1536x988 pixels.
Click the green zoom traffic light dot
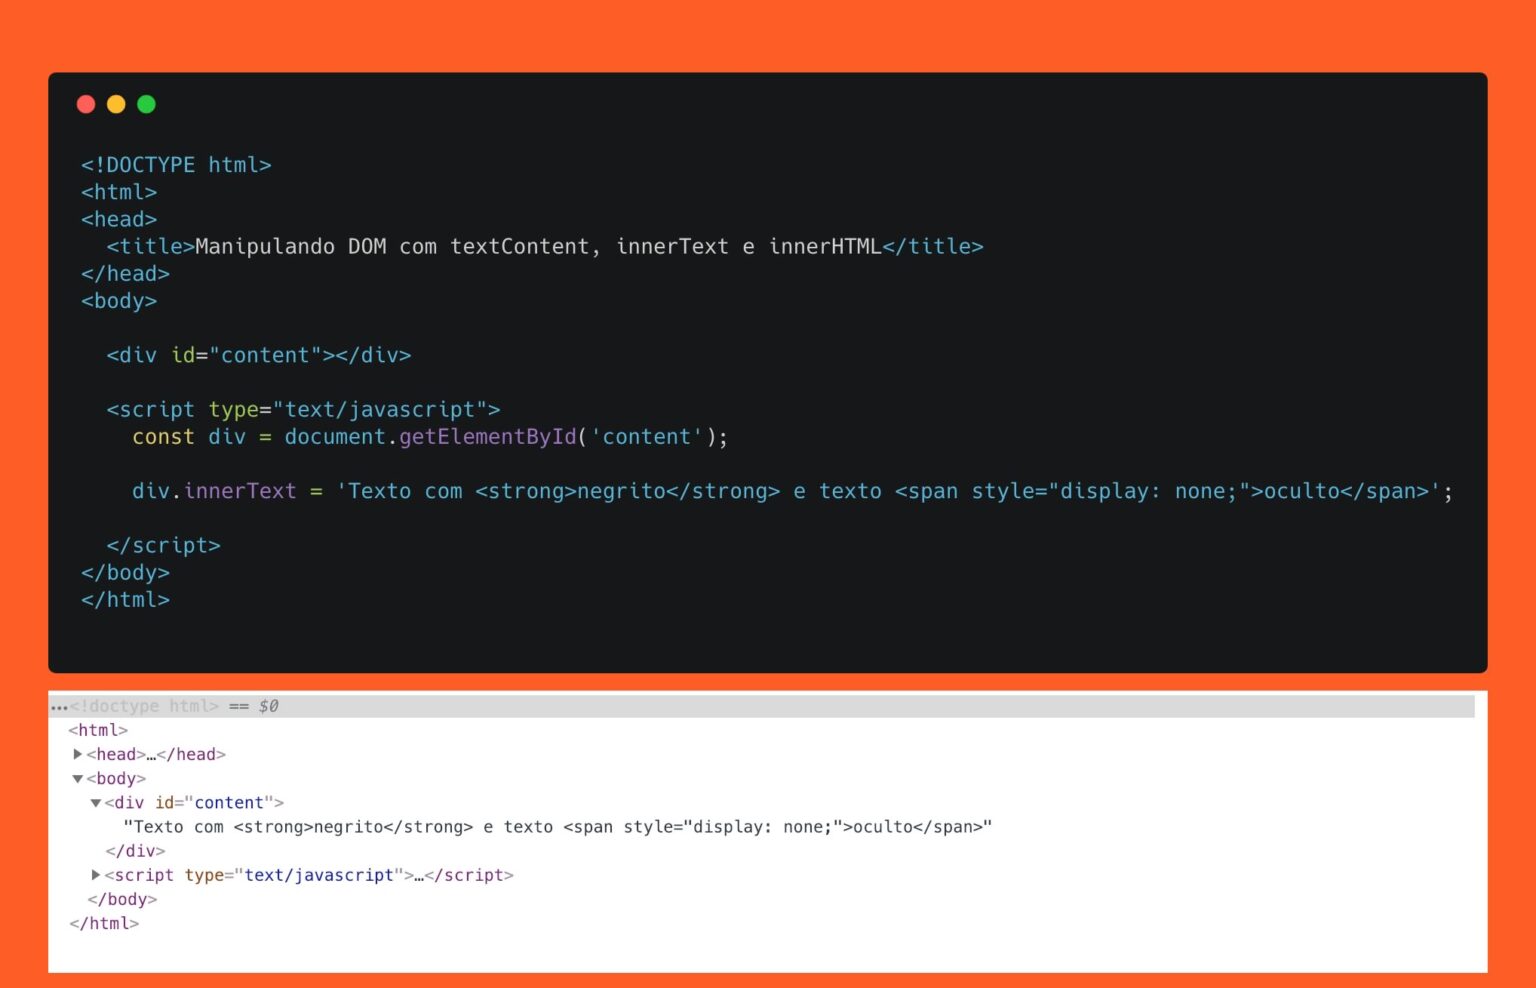(146, 104)
